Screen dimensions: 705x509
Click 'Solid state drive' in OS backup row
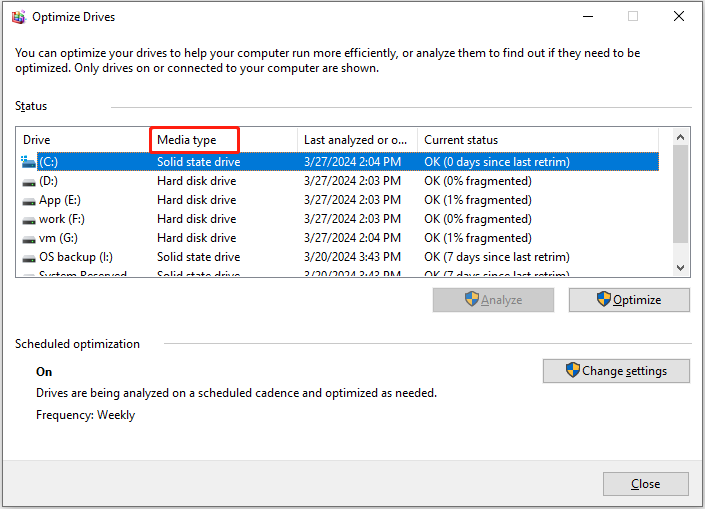click(x=198, y=257)
